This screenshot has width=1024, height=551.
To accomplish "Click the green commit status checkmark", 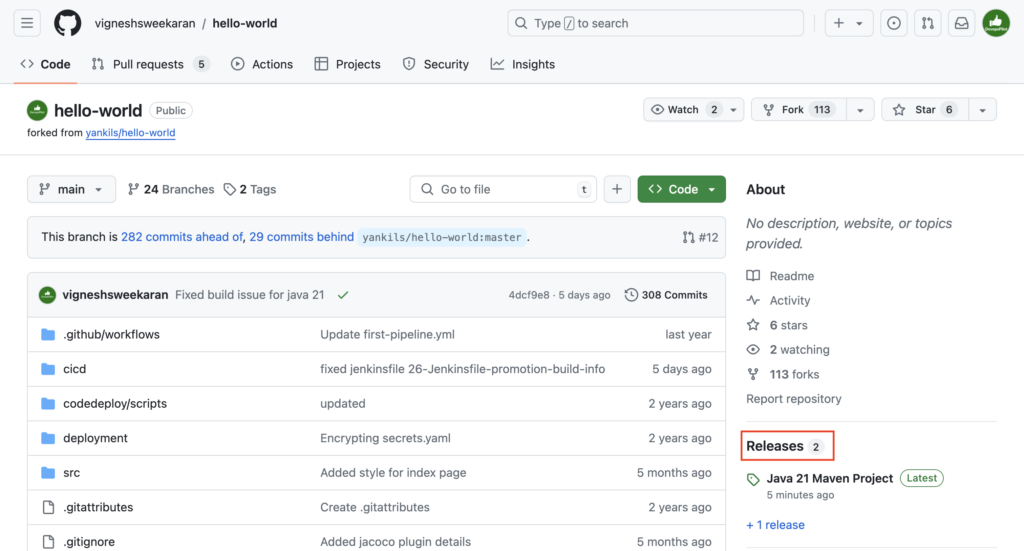I will [x=343, y=295].
